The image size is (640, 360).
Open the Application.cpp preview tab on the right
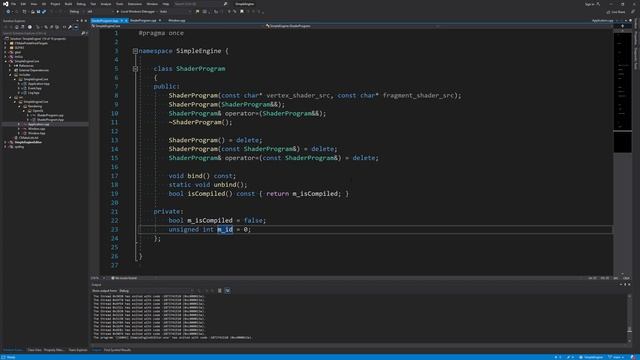pyautogui.click(x=602, y=20)
